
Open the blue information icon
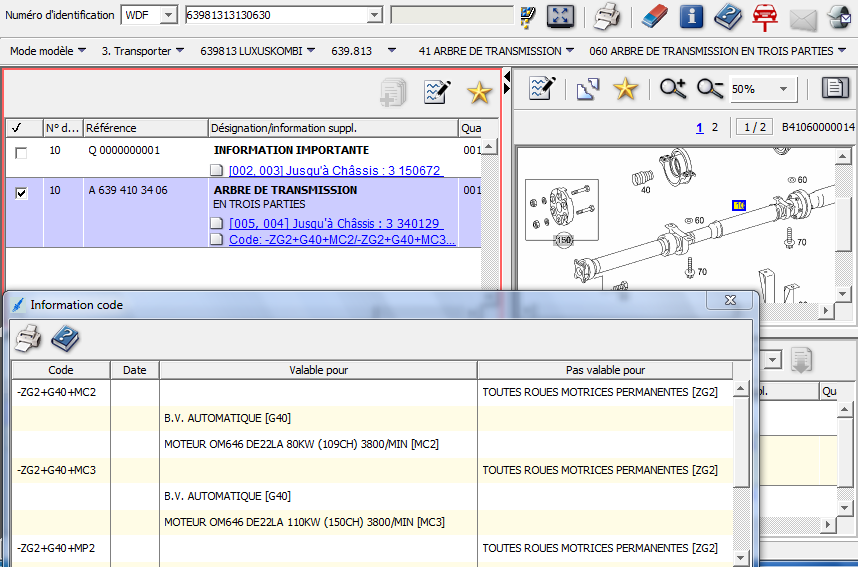(691, 16)
